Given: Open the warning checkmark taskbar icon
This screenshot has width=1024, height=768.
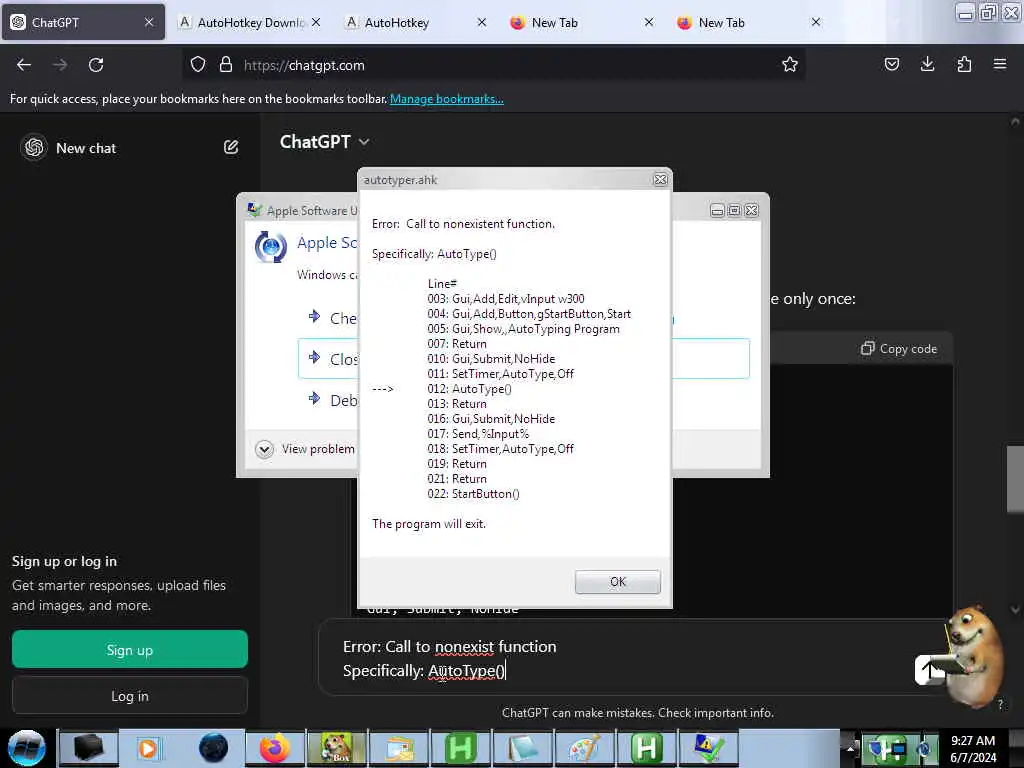Looking at the screenshot, I should [709, 748].
